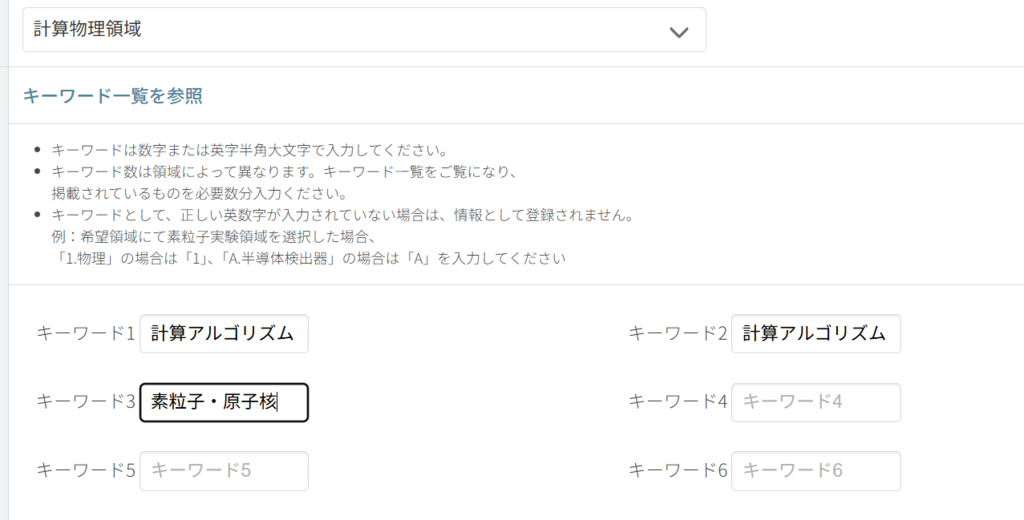
Task: Click the note about 数字または英字半角大文字 input
Action: coord(249,151)
